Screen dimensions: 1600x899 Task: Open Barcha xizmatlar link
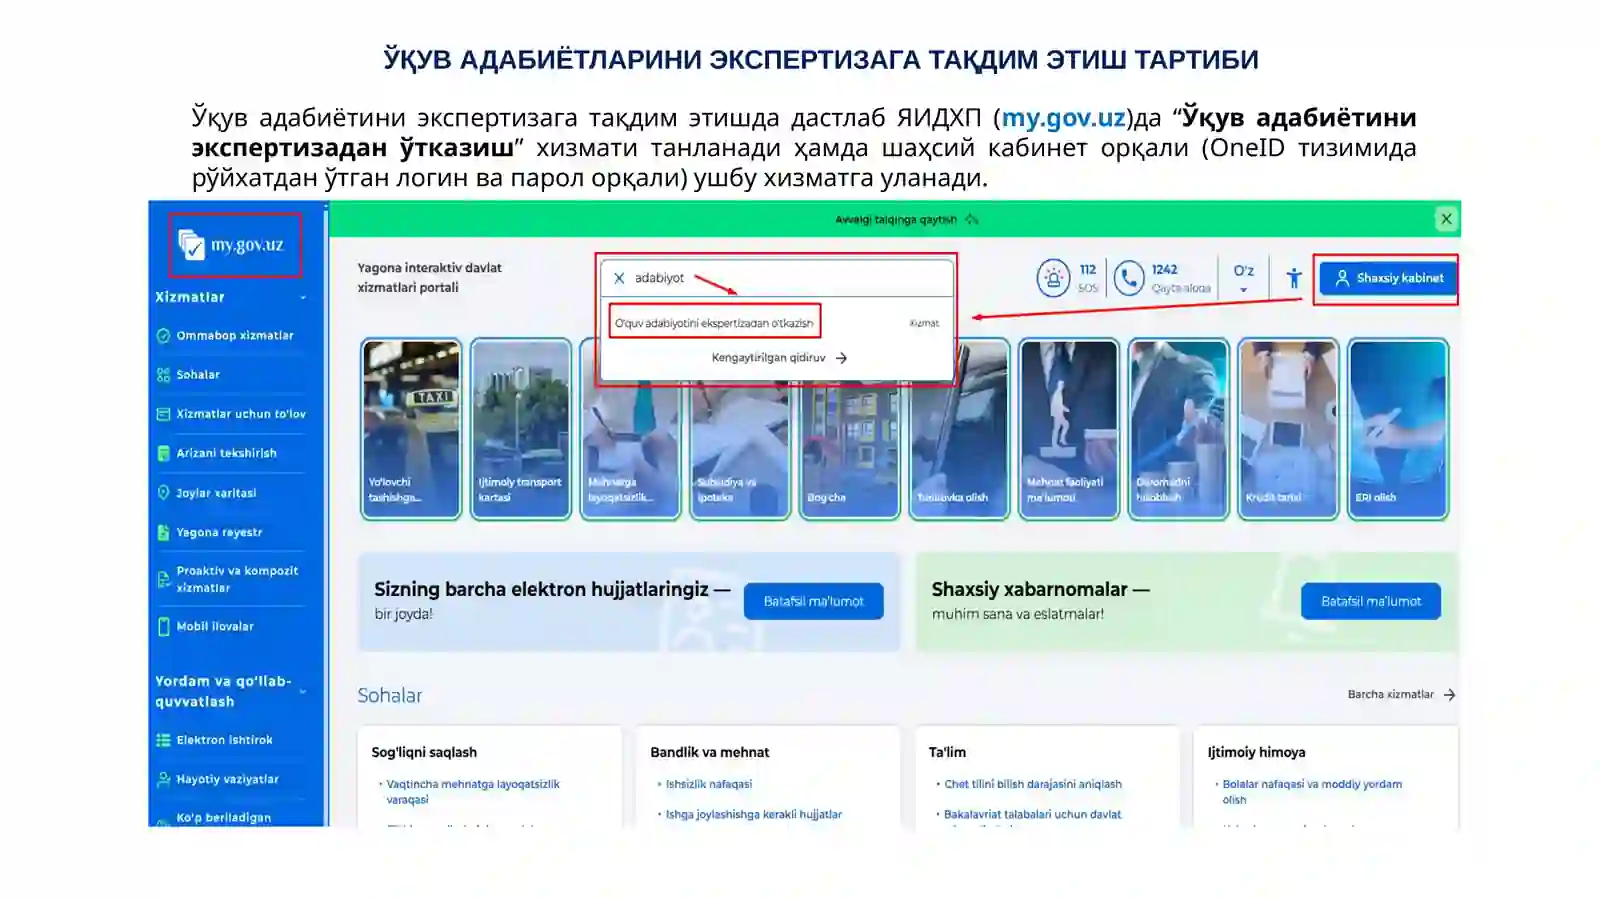point(1391,694)
